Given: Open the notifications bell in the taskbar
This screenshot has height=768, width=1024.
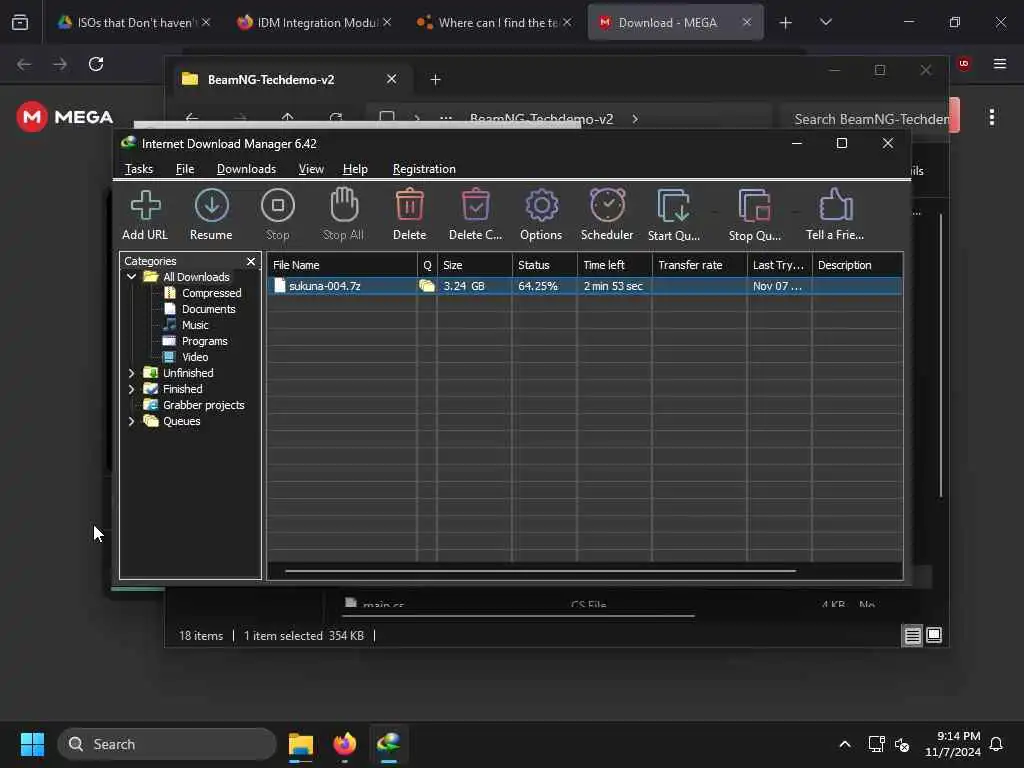Looking at the screenshot, I should [996, 744].
